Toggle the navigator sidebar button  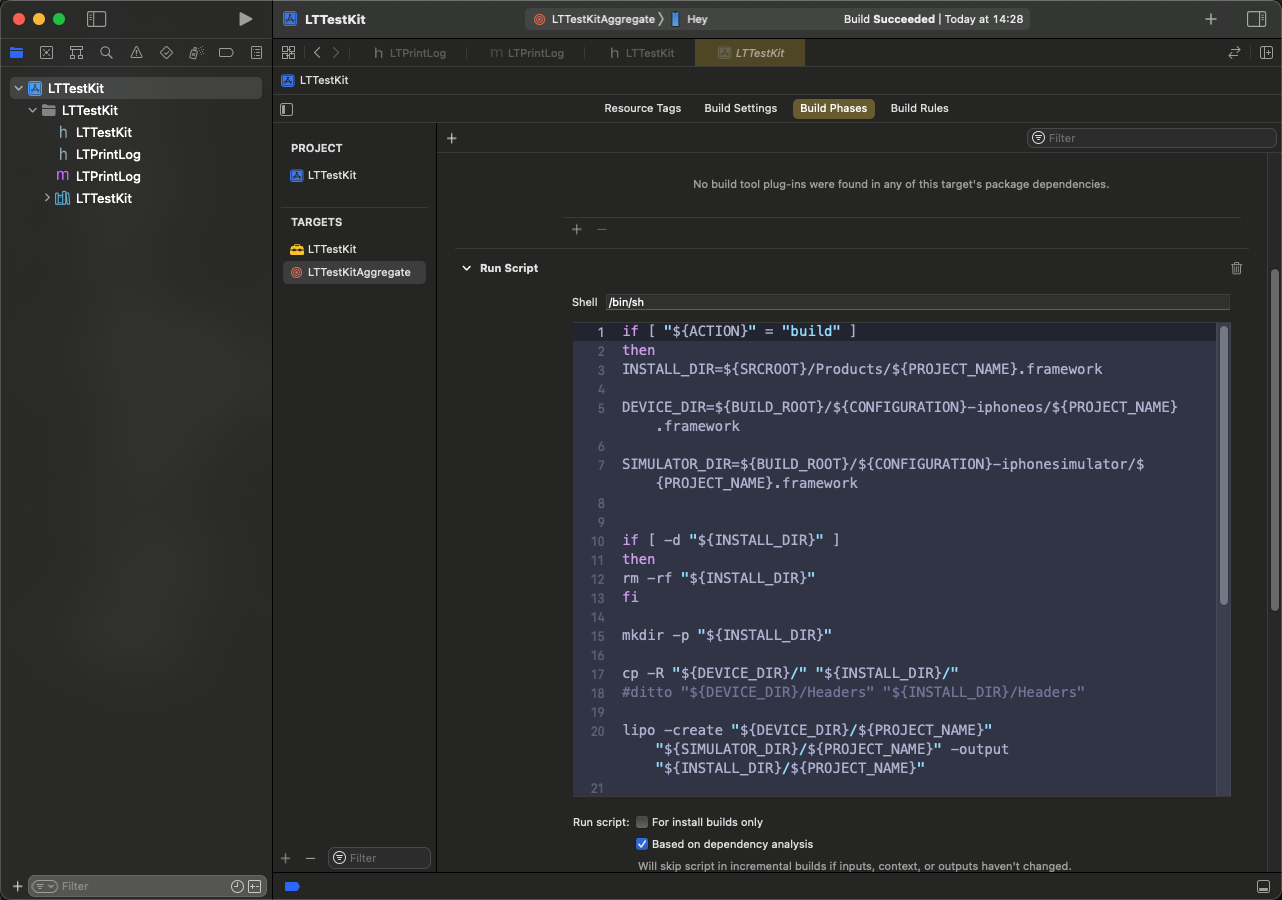click(x=96, y=19)
